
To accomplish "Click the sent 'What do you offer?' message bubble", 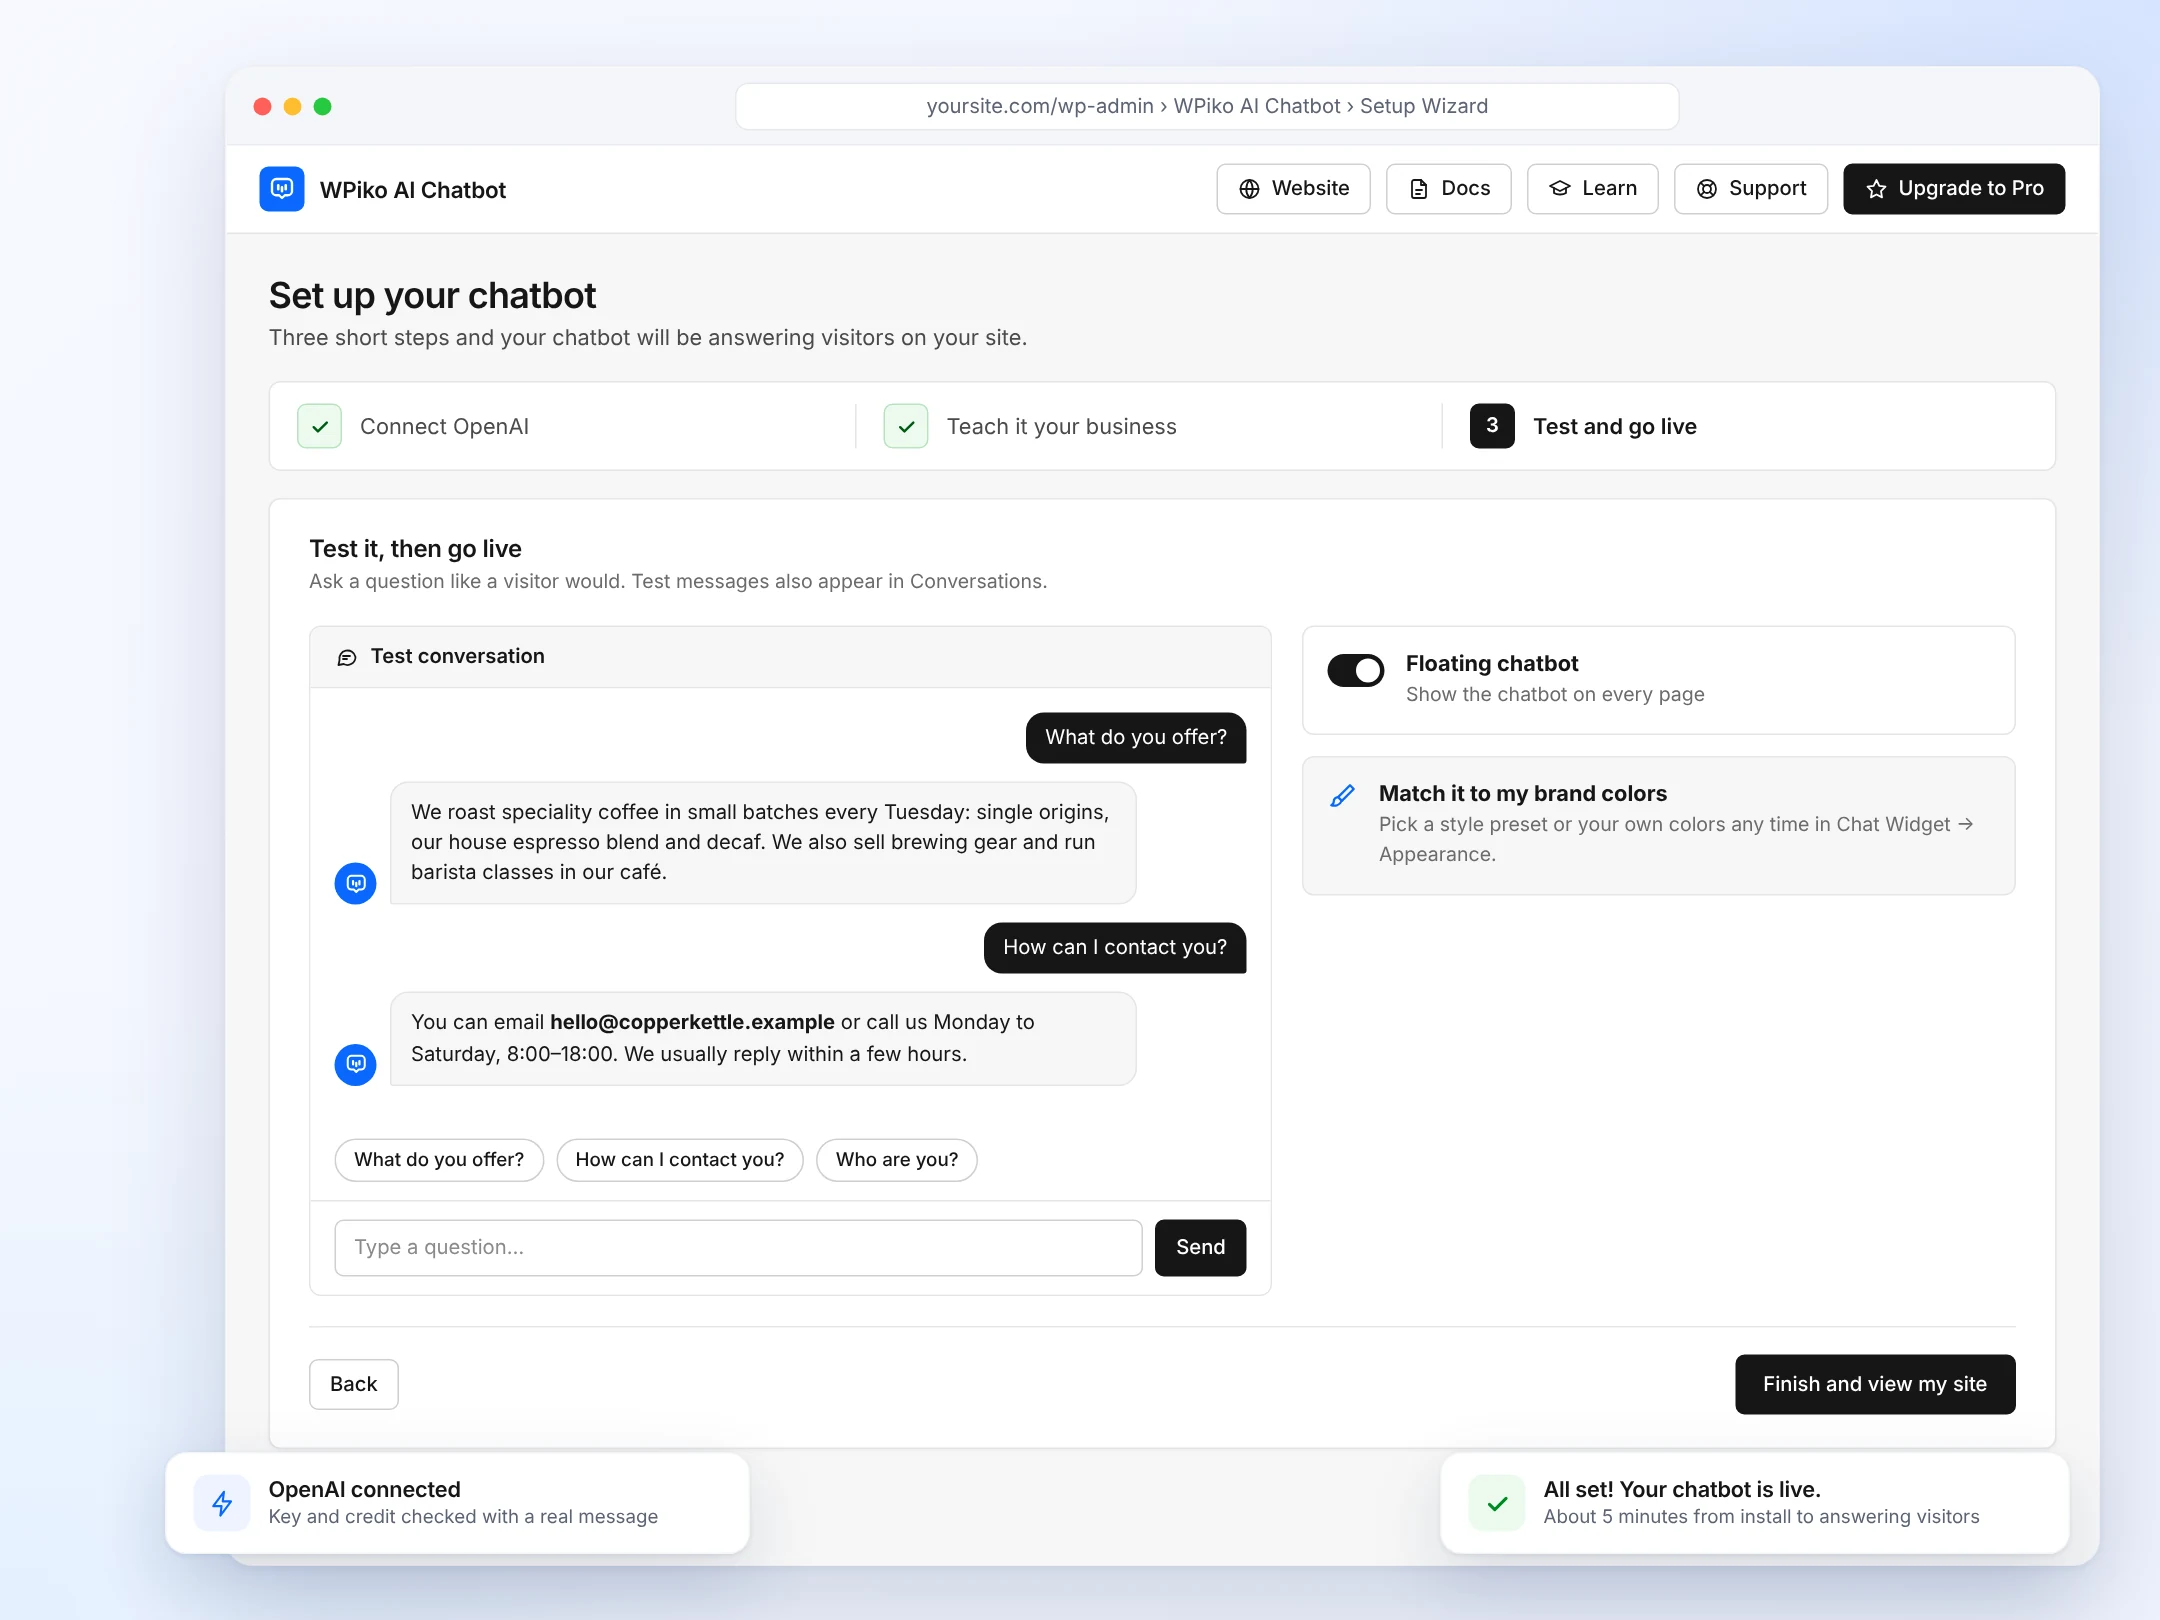I will pos(1136,738).
